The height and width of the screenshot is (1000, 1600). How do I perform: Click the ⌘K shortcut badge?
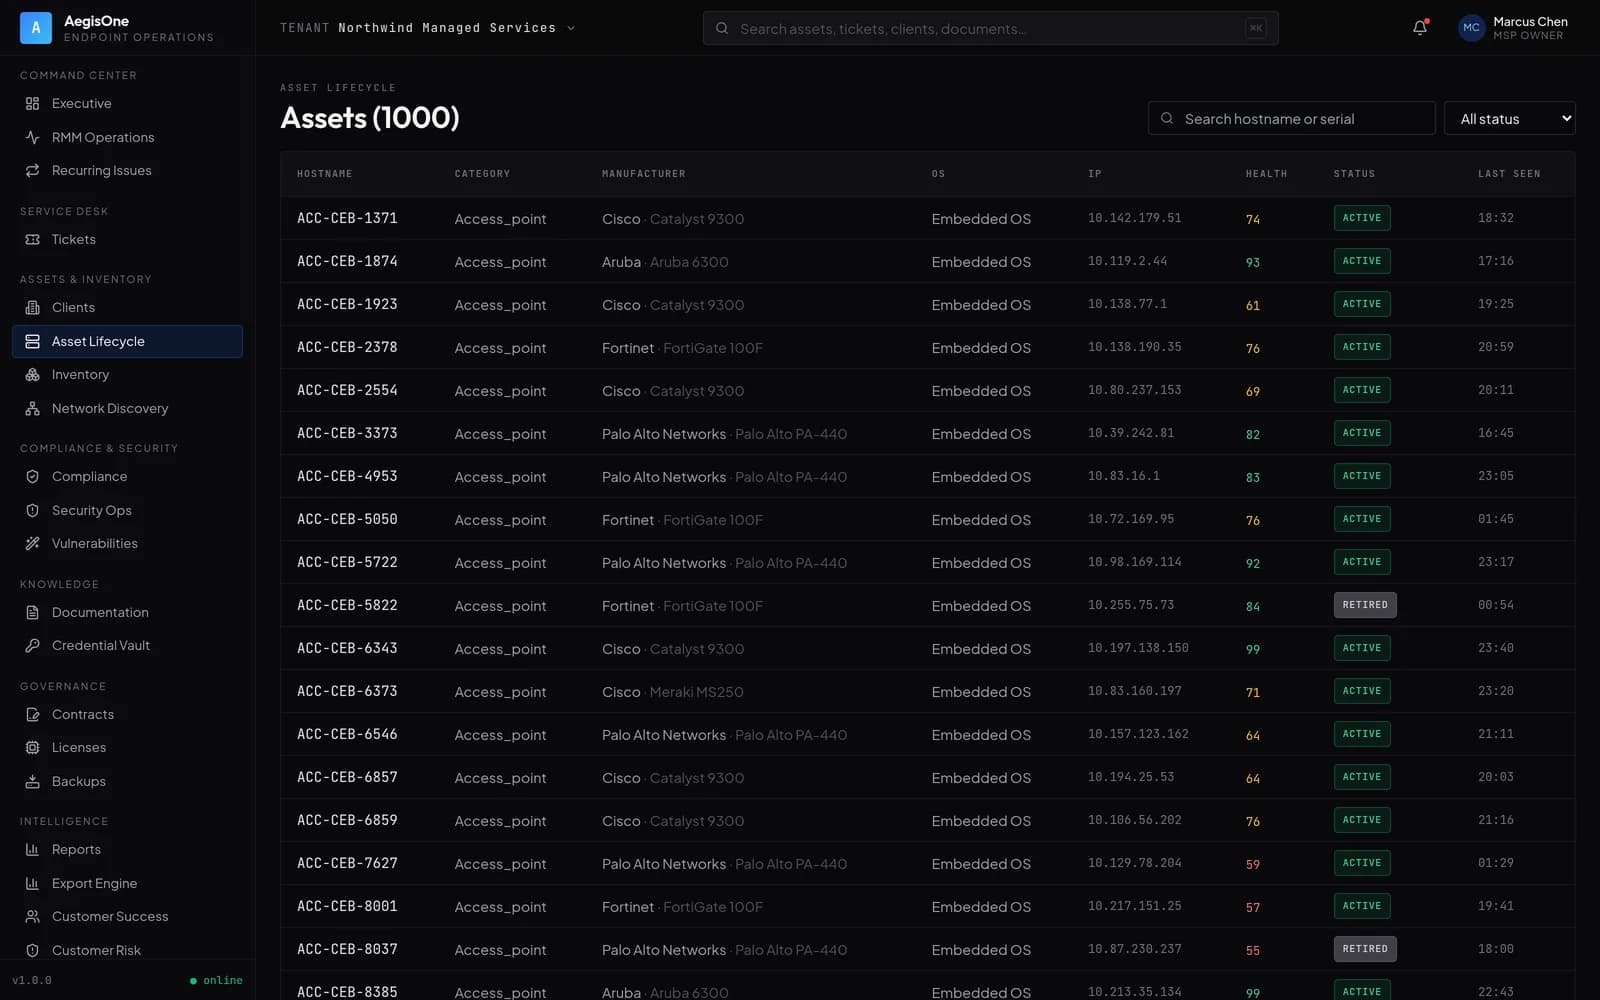pos(1256,28)
